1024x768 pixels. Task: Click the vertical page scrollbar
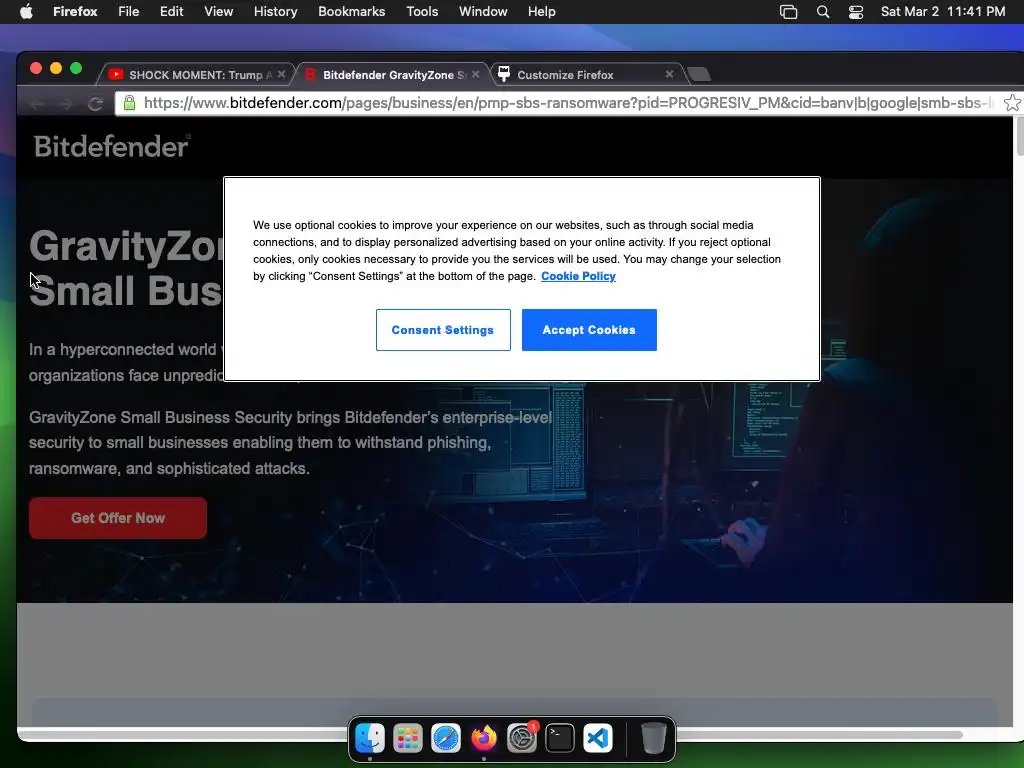click(x=1019, y=137)
